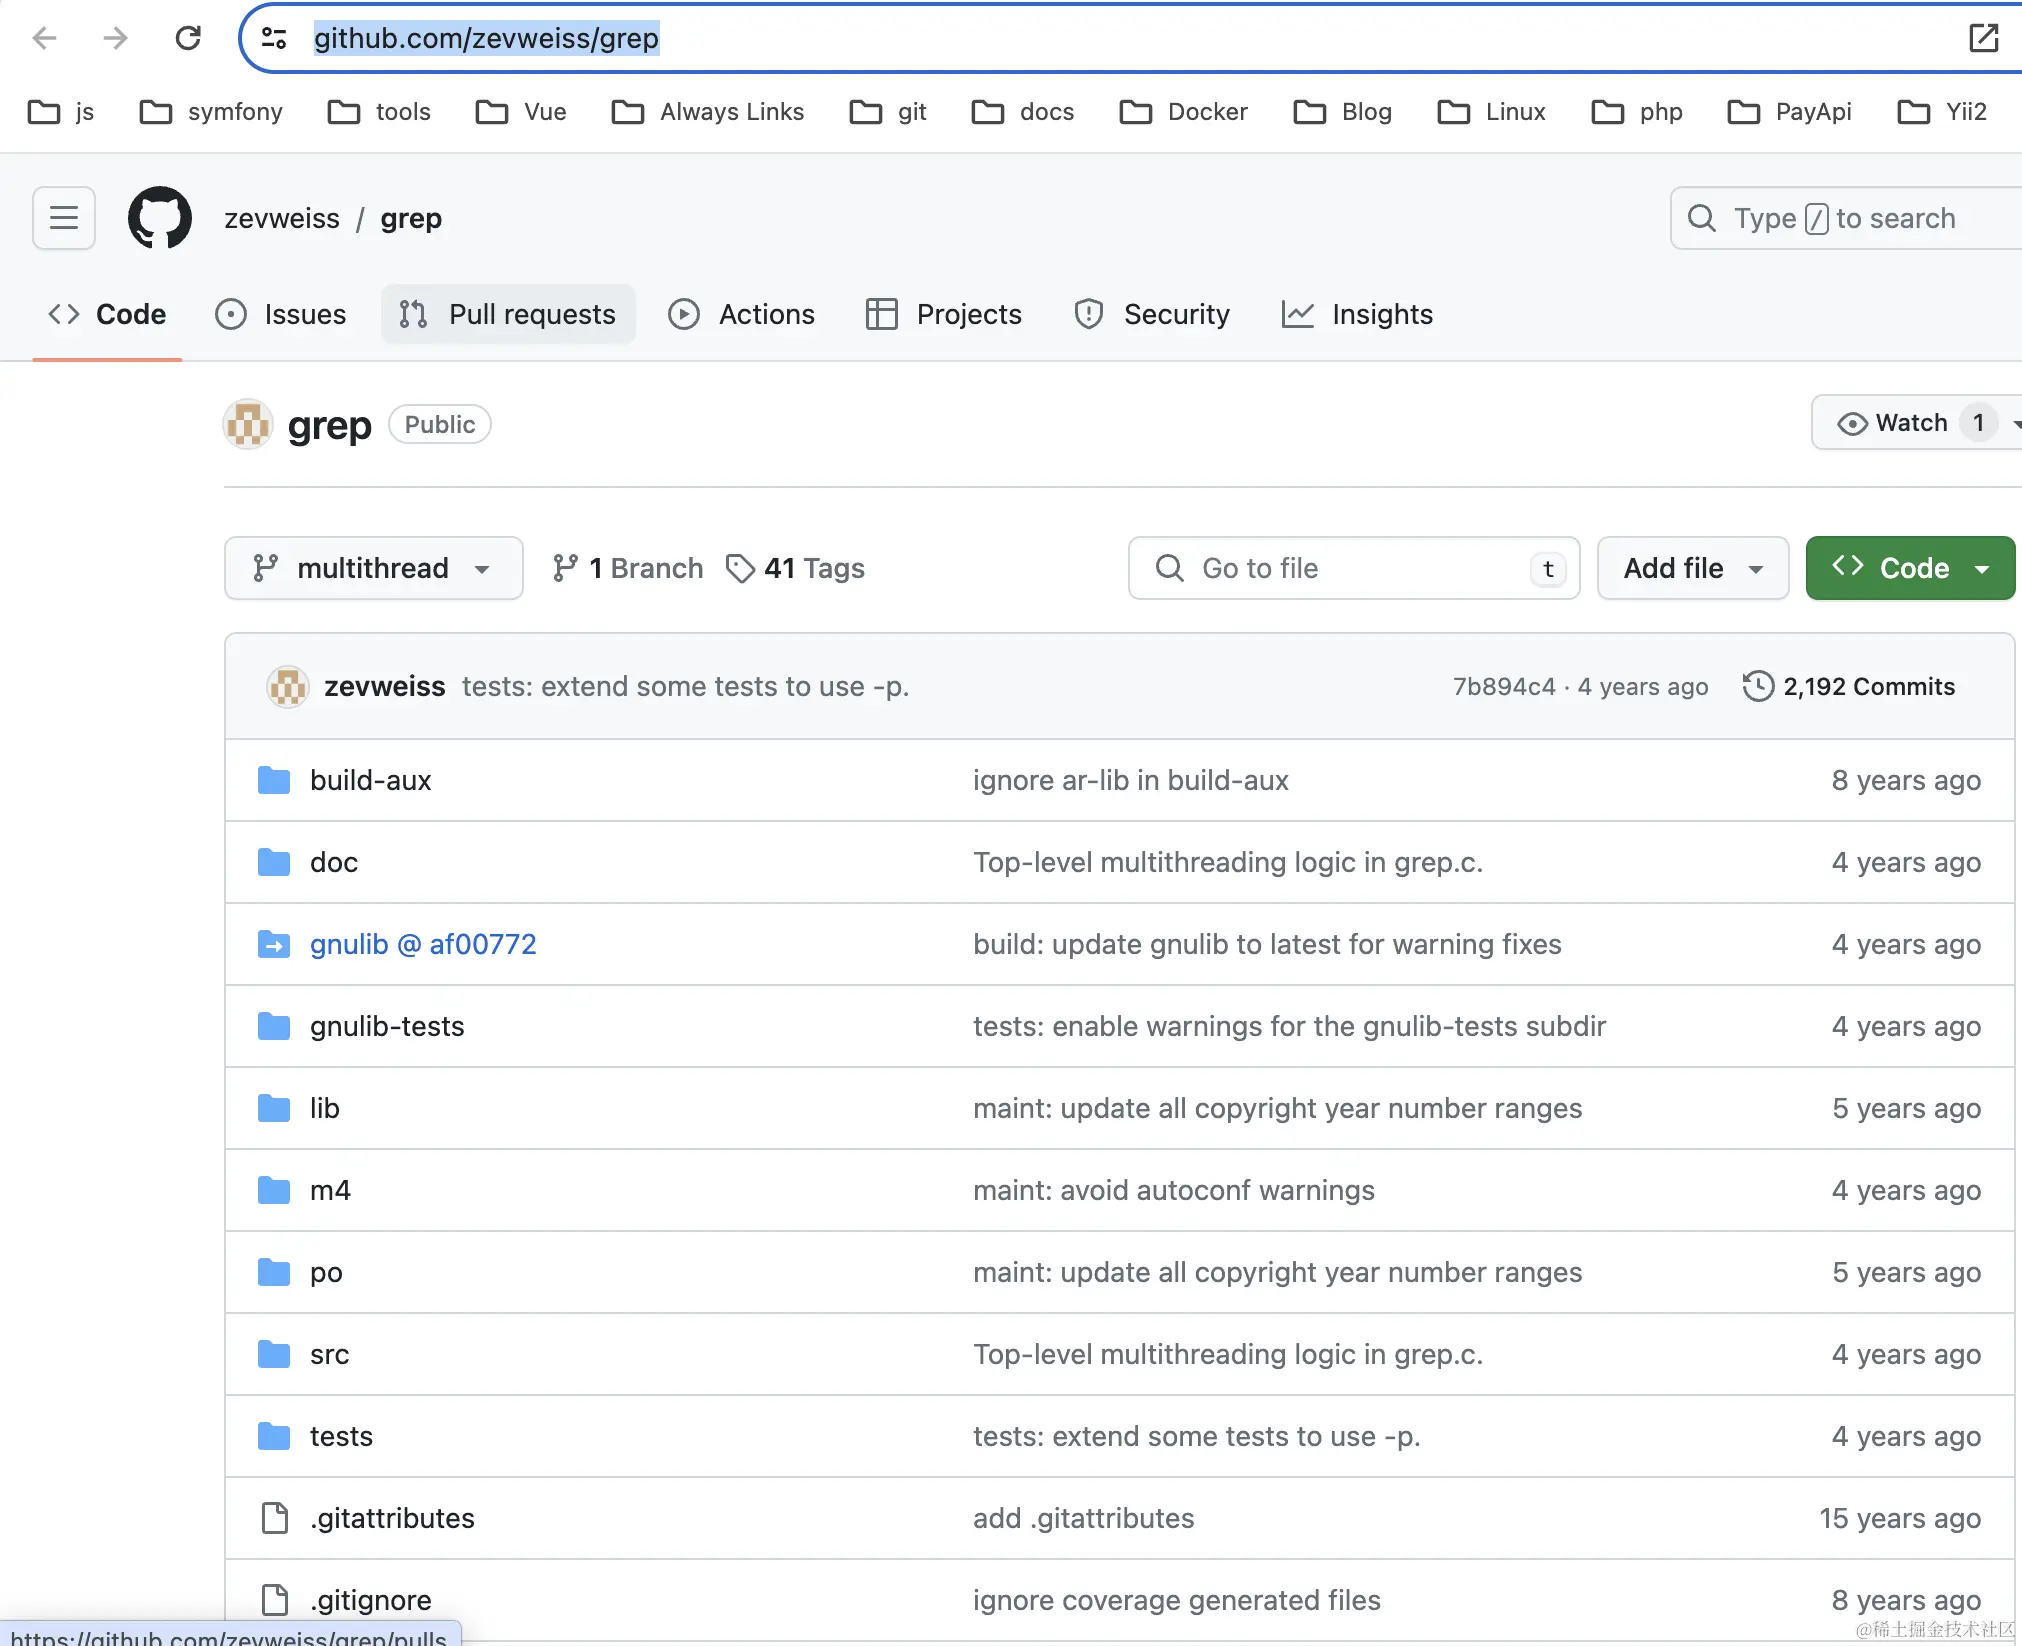Click the site information icon in address bar
The image size is (2022, 1646).
tap(274, 38)
